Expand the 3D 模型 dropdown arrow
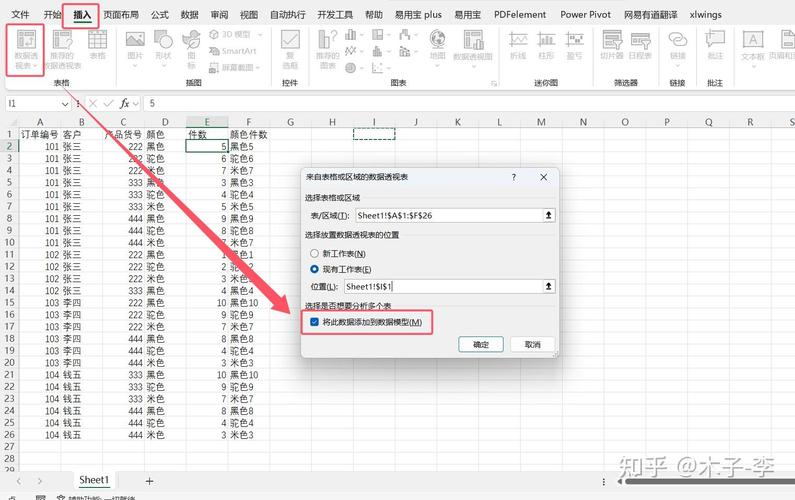Screen dimensions: 795x500 260,34
